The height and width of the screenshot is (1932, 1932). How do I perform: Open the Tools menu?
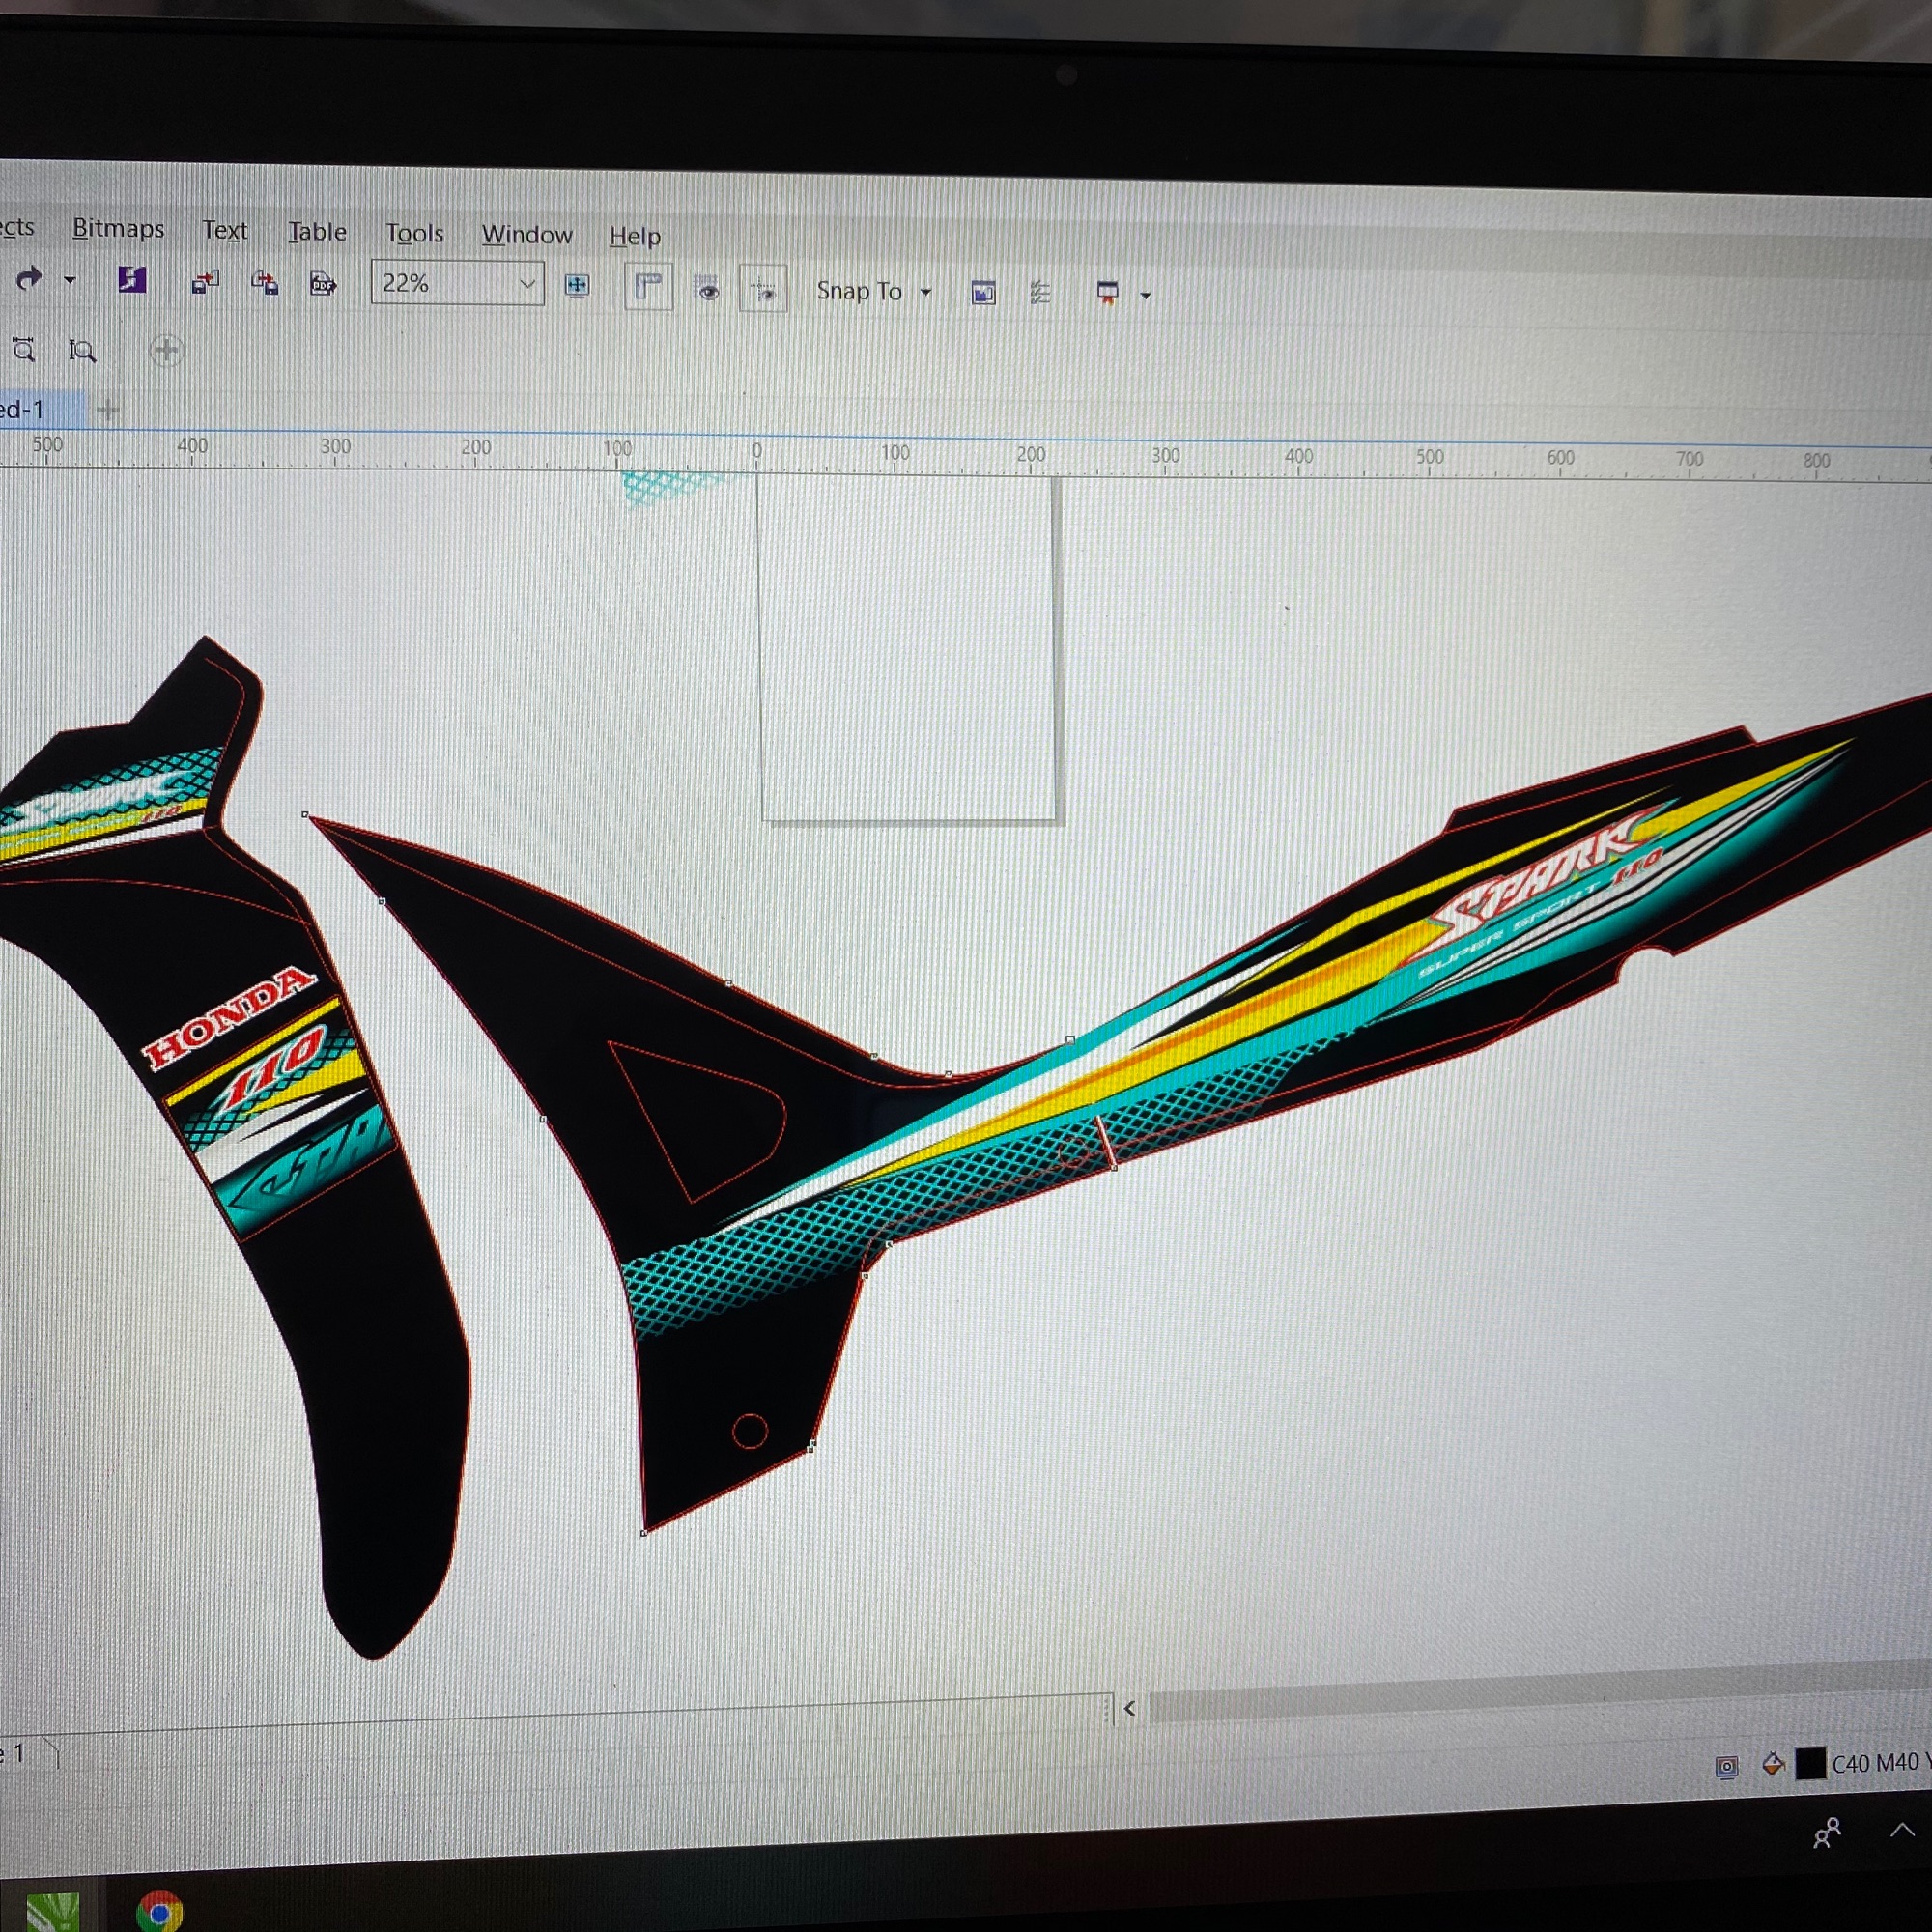point(415,233)
